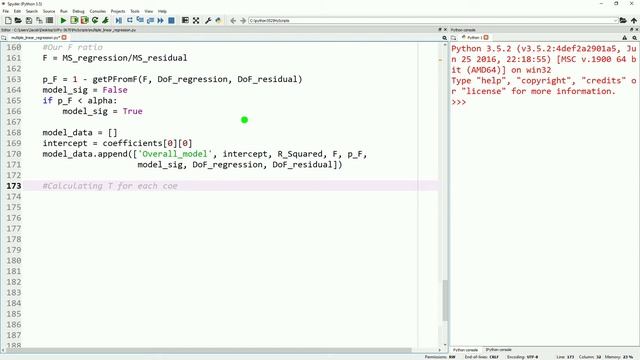
Task: Maximize the current pane
Action: point(196,20)
